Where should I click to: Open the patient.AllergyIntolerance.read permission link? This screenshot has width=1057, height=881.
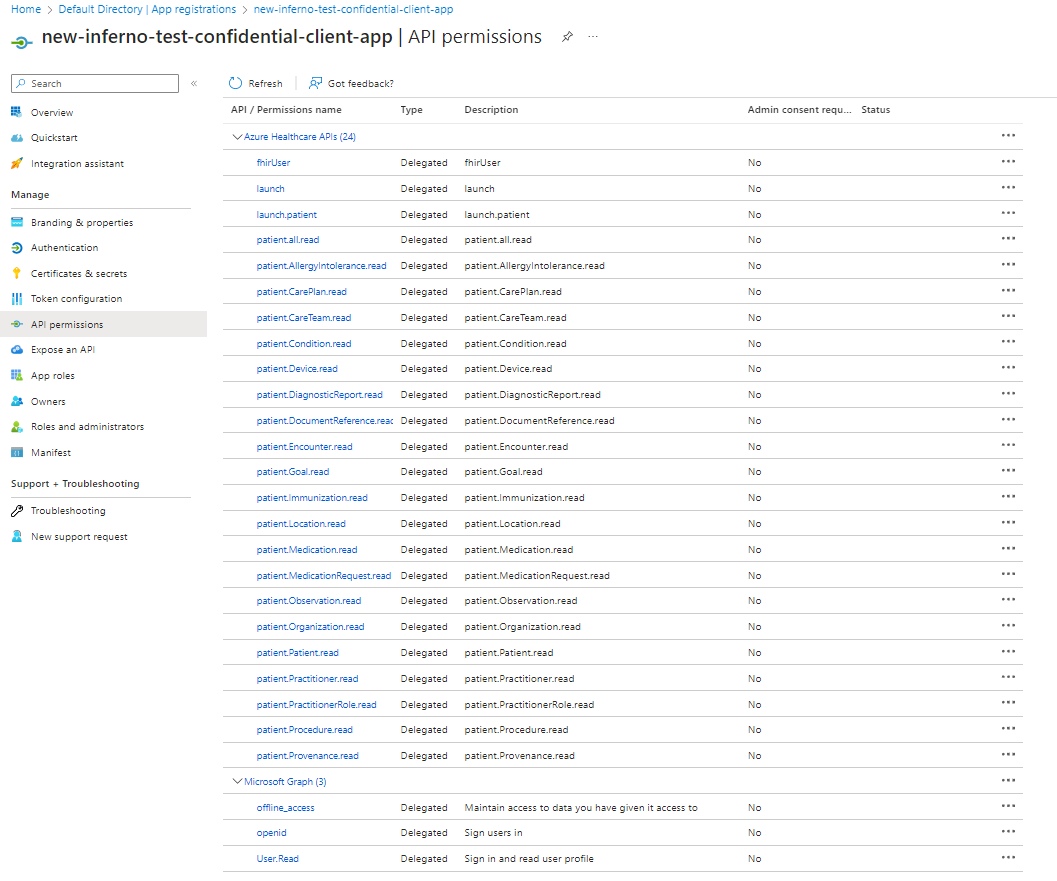(x=322, y=266)
